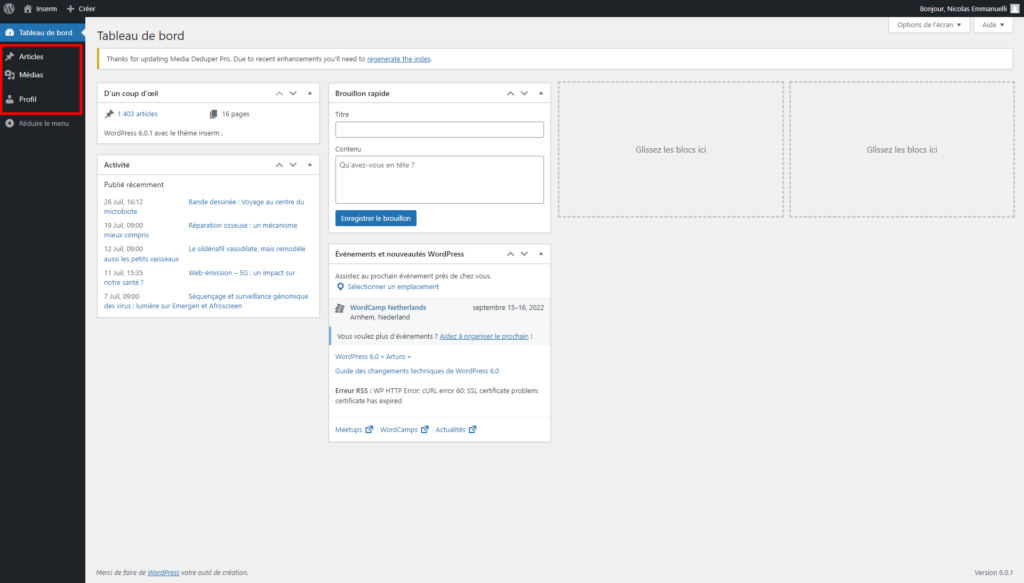Collapse the Brouillon rapide widget
1024x583 pixels.
[540, 93]
